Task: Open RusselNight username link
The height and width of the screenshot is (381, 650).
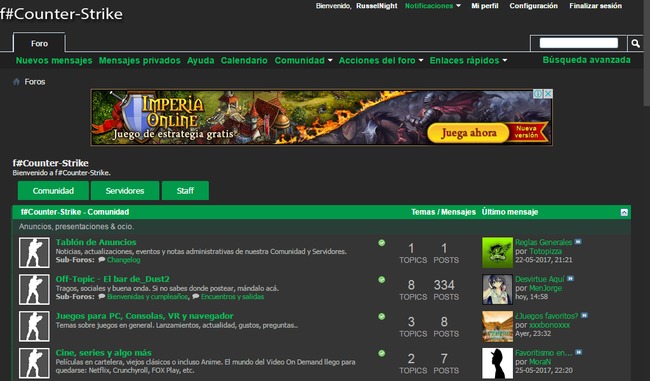Action: pyautogui.click(x=376, y=6)
